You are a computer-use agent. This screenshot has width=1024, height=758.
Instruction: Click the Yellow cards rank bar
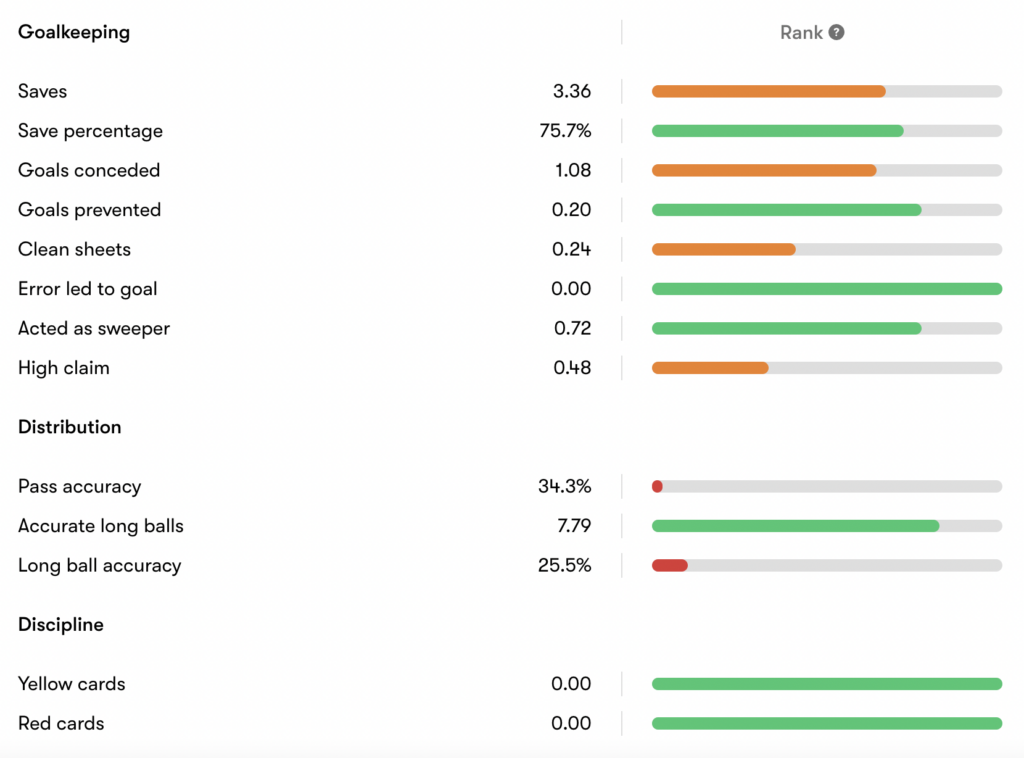click(827, 684)
